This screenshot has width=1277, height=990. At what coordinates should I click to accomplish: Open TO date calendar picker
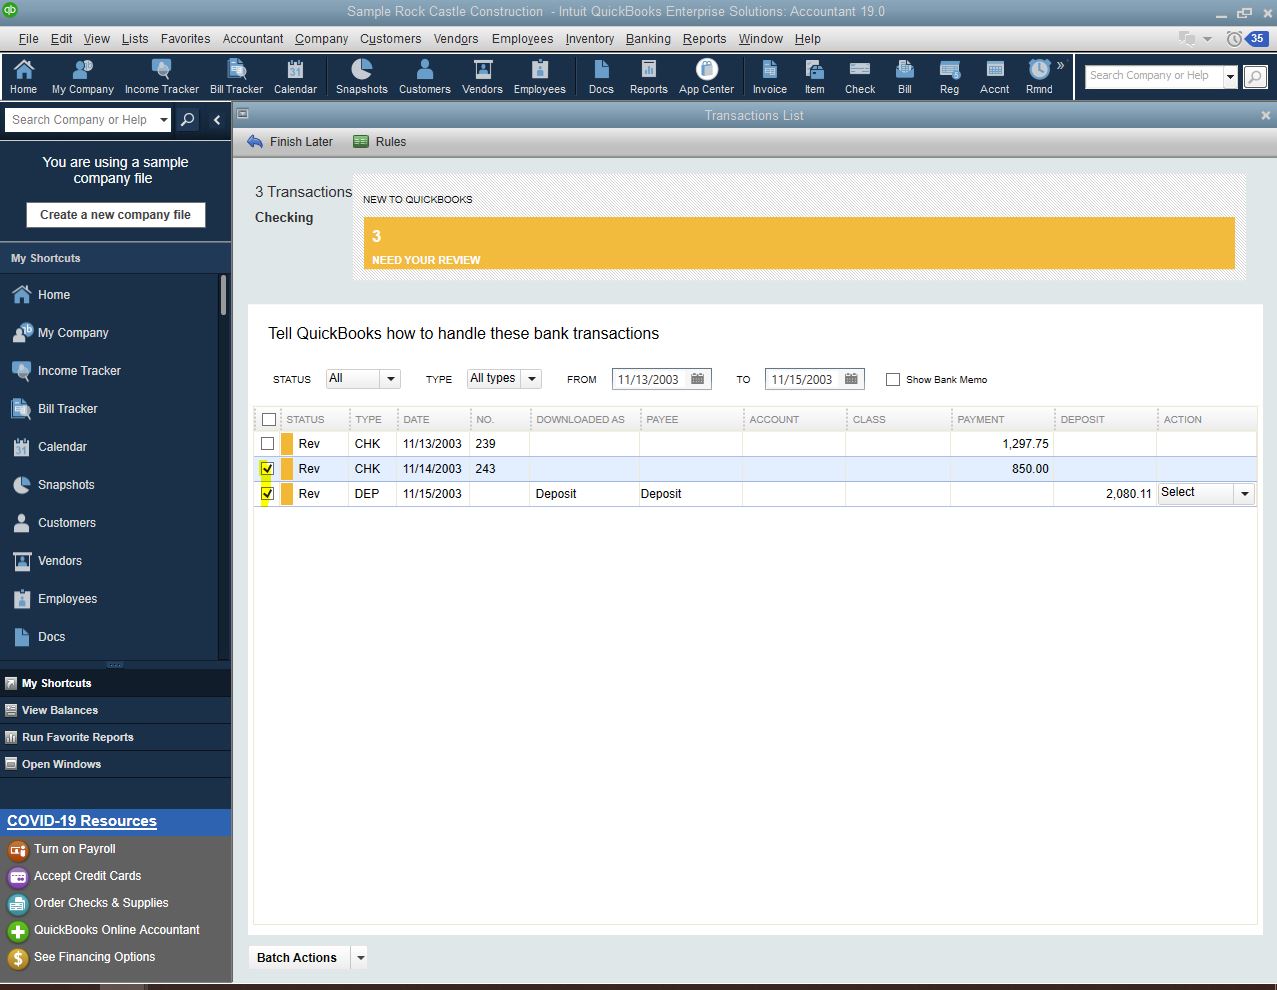pos(851,379)
